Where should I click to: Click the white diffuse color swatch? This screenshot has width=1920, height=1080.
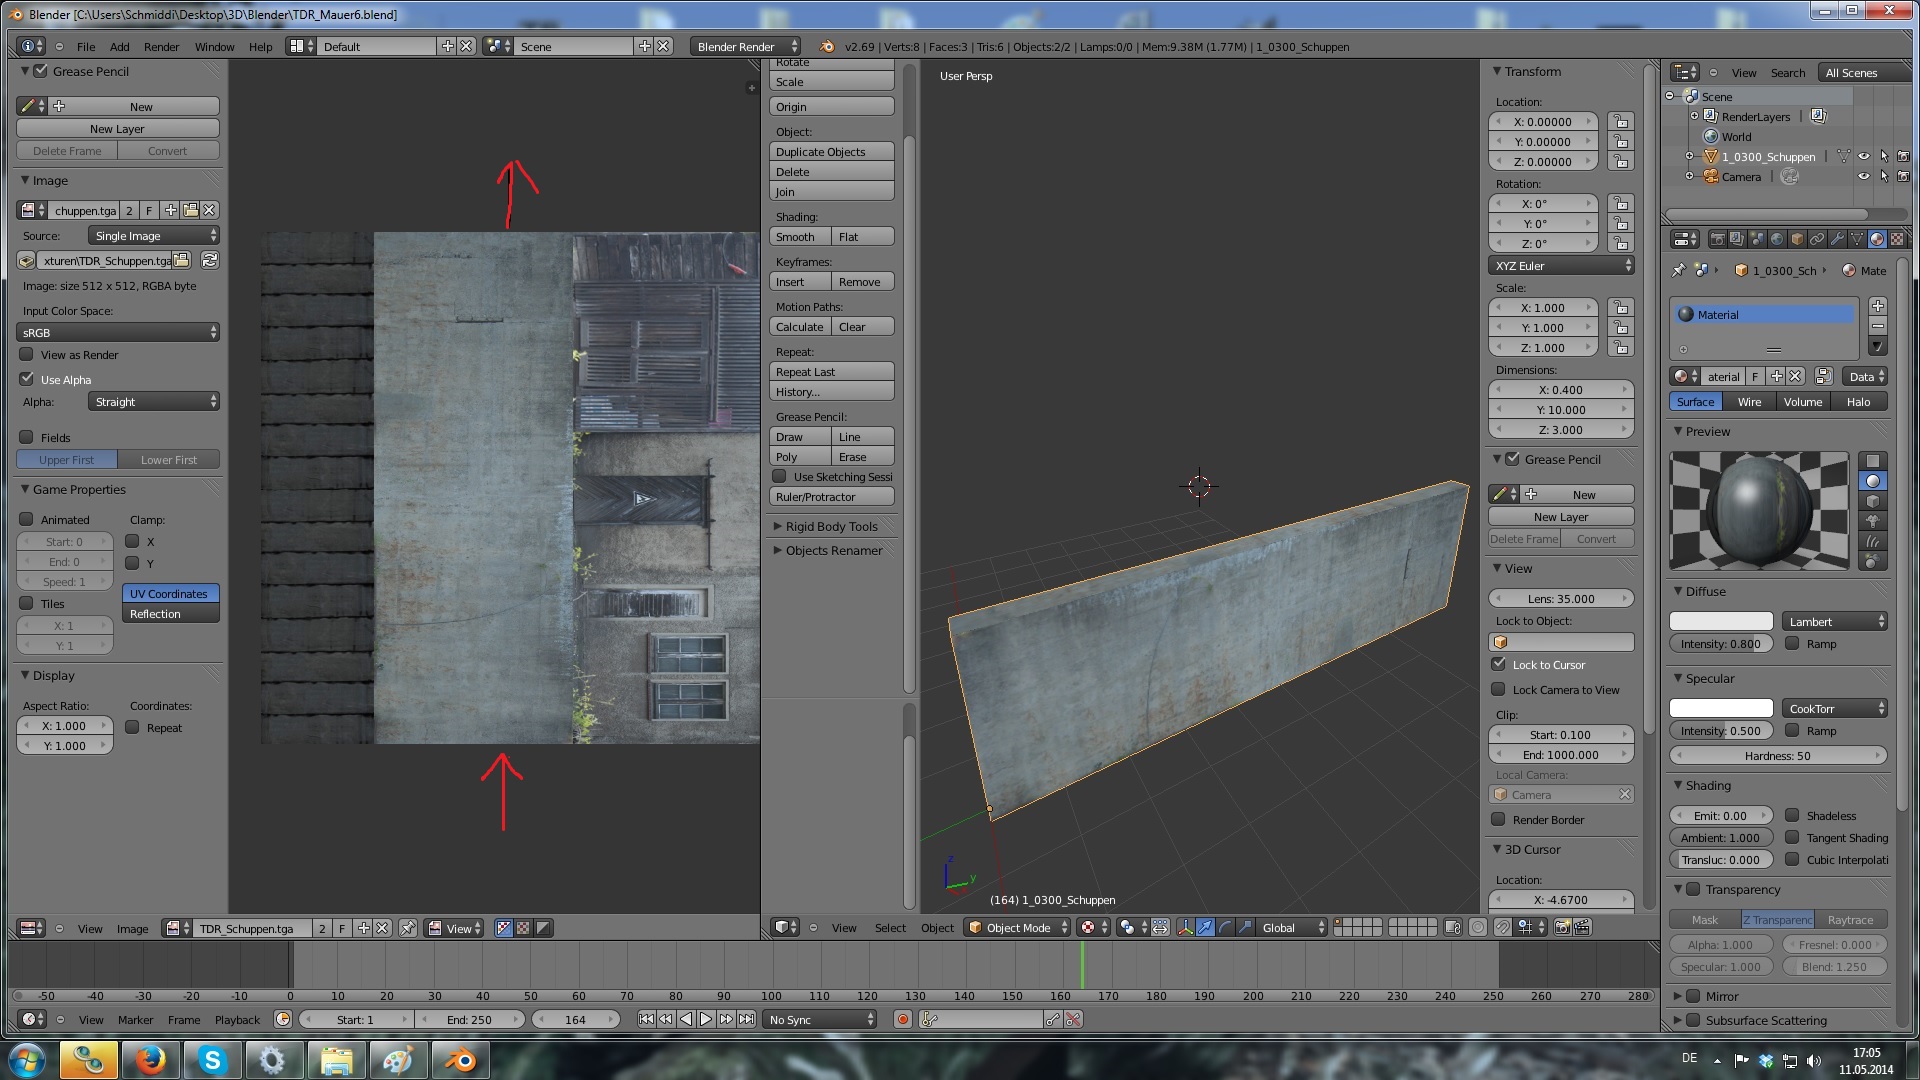point(1720,622)
